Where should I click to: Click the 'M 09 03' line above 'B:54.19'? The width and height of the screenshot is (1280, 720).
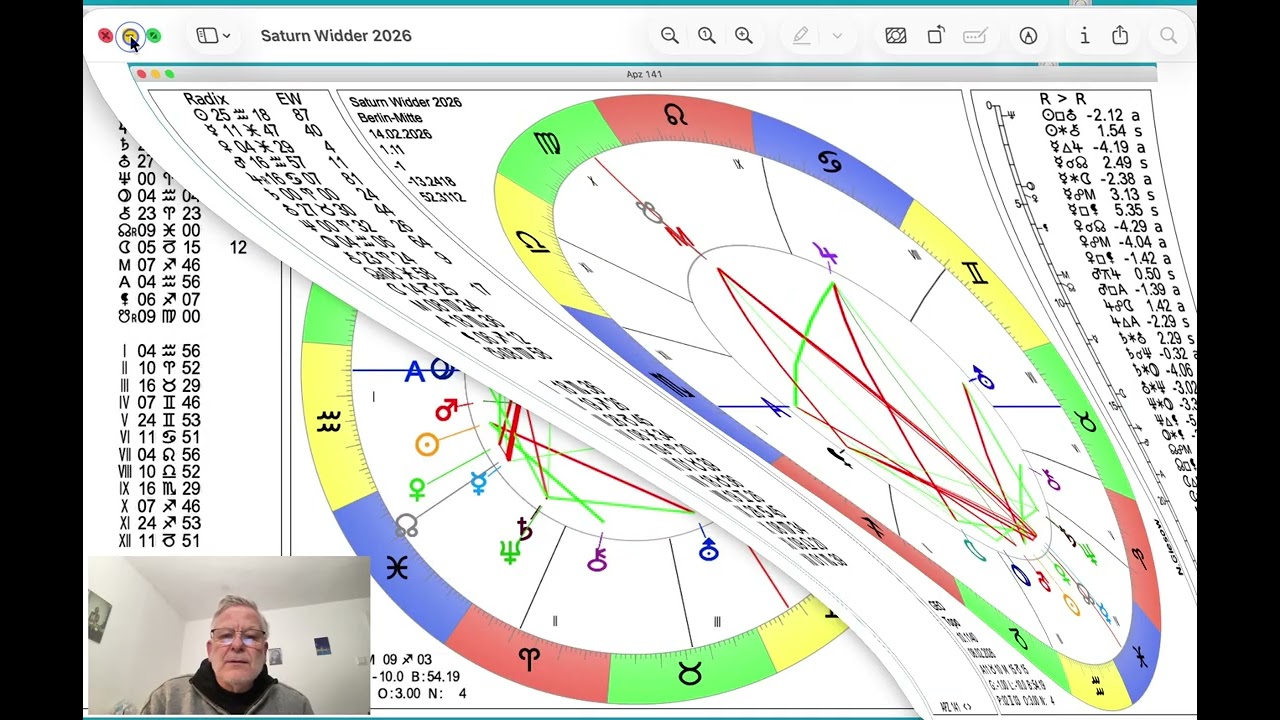400,660
